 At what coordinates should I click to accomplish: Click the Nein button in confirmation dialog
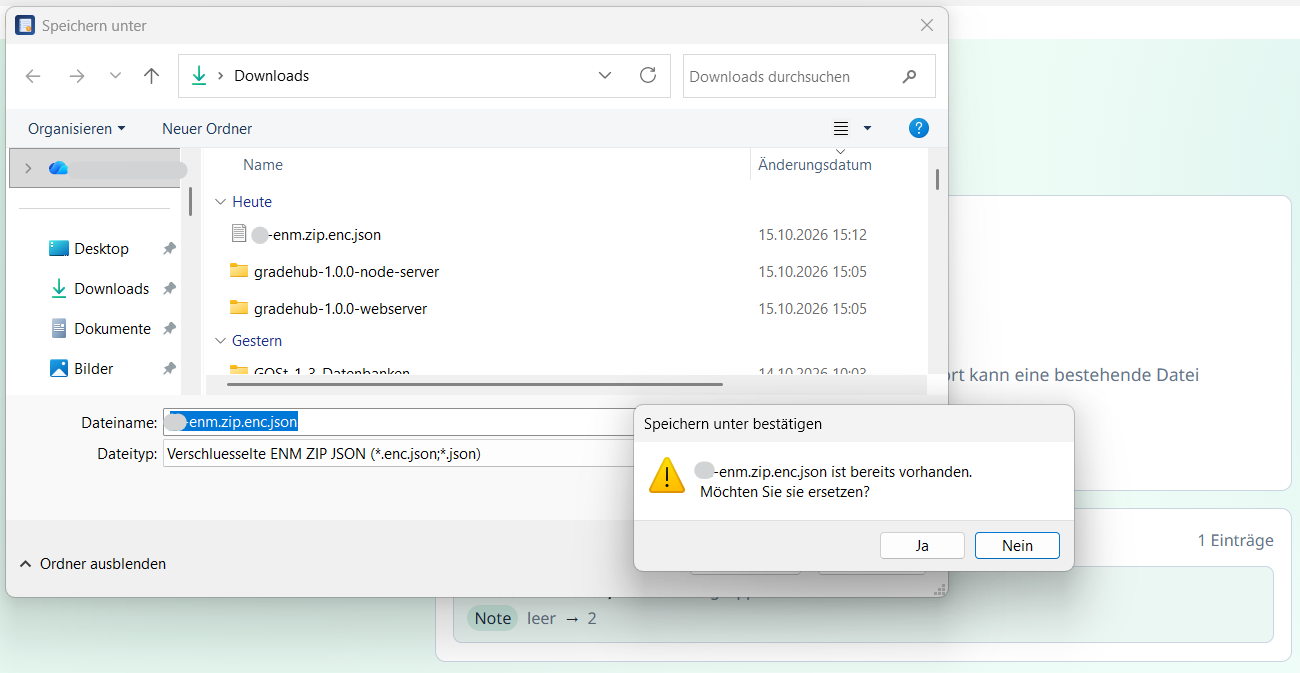click(x=1017, y=545)
